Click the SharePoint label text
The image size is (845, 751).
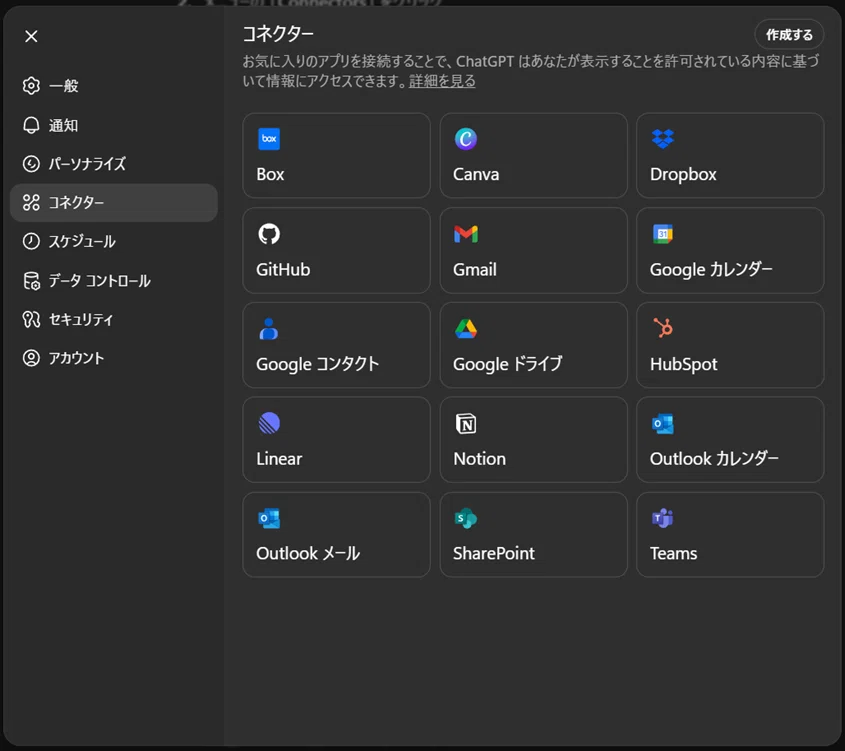coord(494,553)
